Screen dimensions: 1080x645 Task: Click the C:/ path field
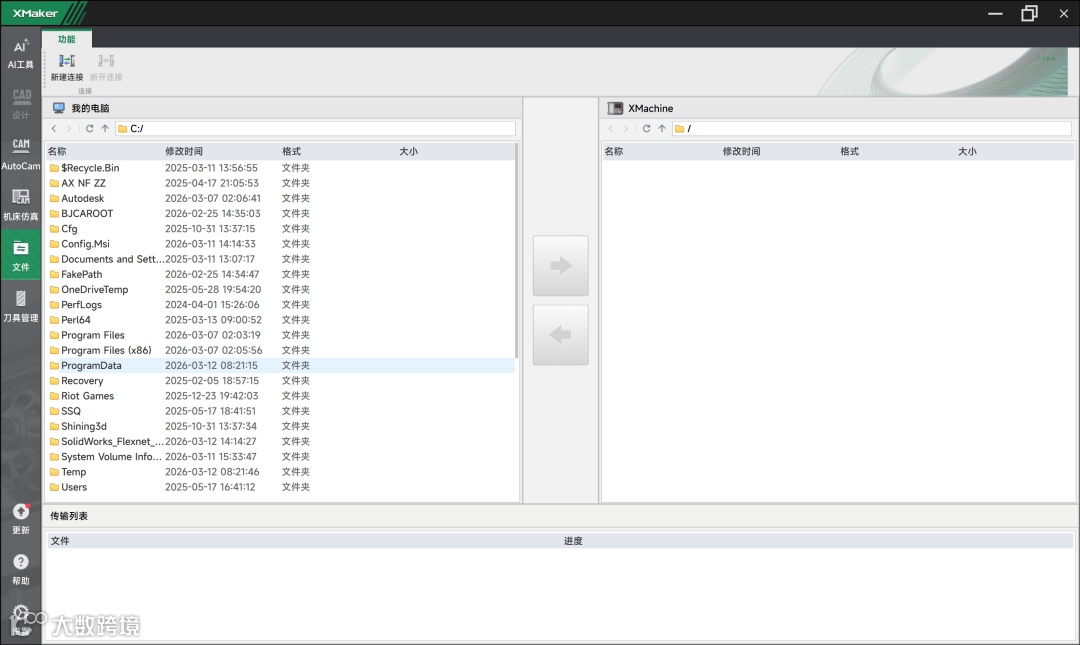click(x=315, y=128)
